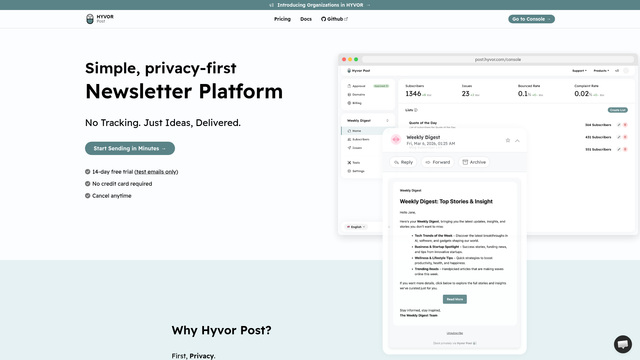Click info icon next to Lists heading
The height and width of the screenshot is (360, 640).
click(x=416, y=110)
